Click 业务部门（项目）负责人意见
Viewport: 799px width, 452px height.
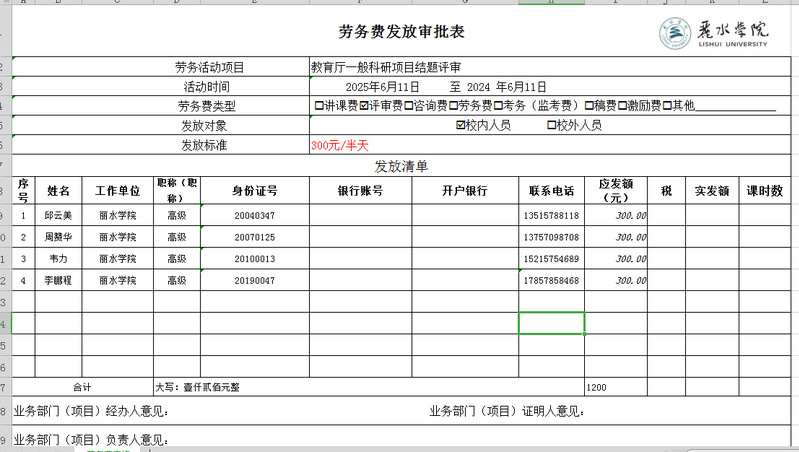91,439
